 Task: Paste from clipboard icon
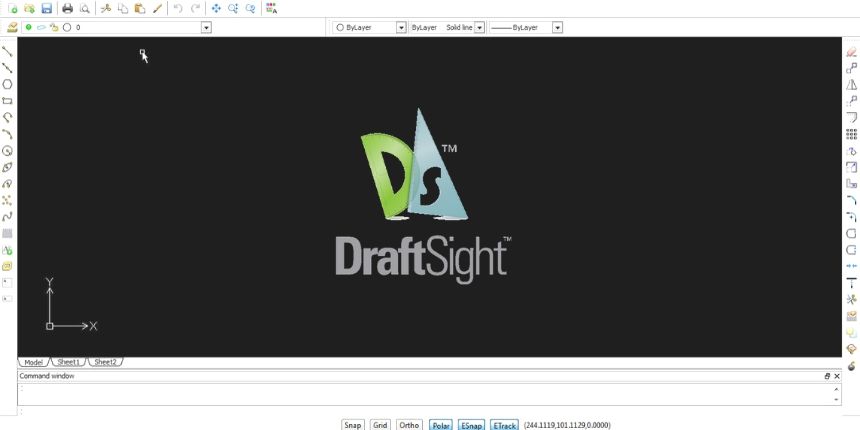140,8
